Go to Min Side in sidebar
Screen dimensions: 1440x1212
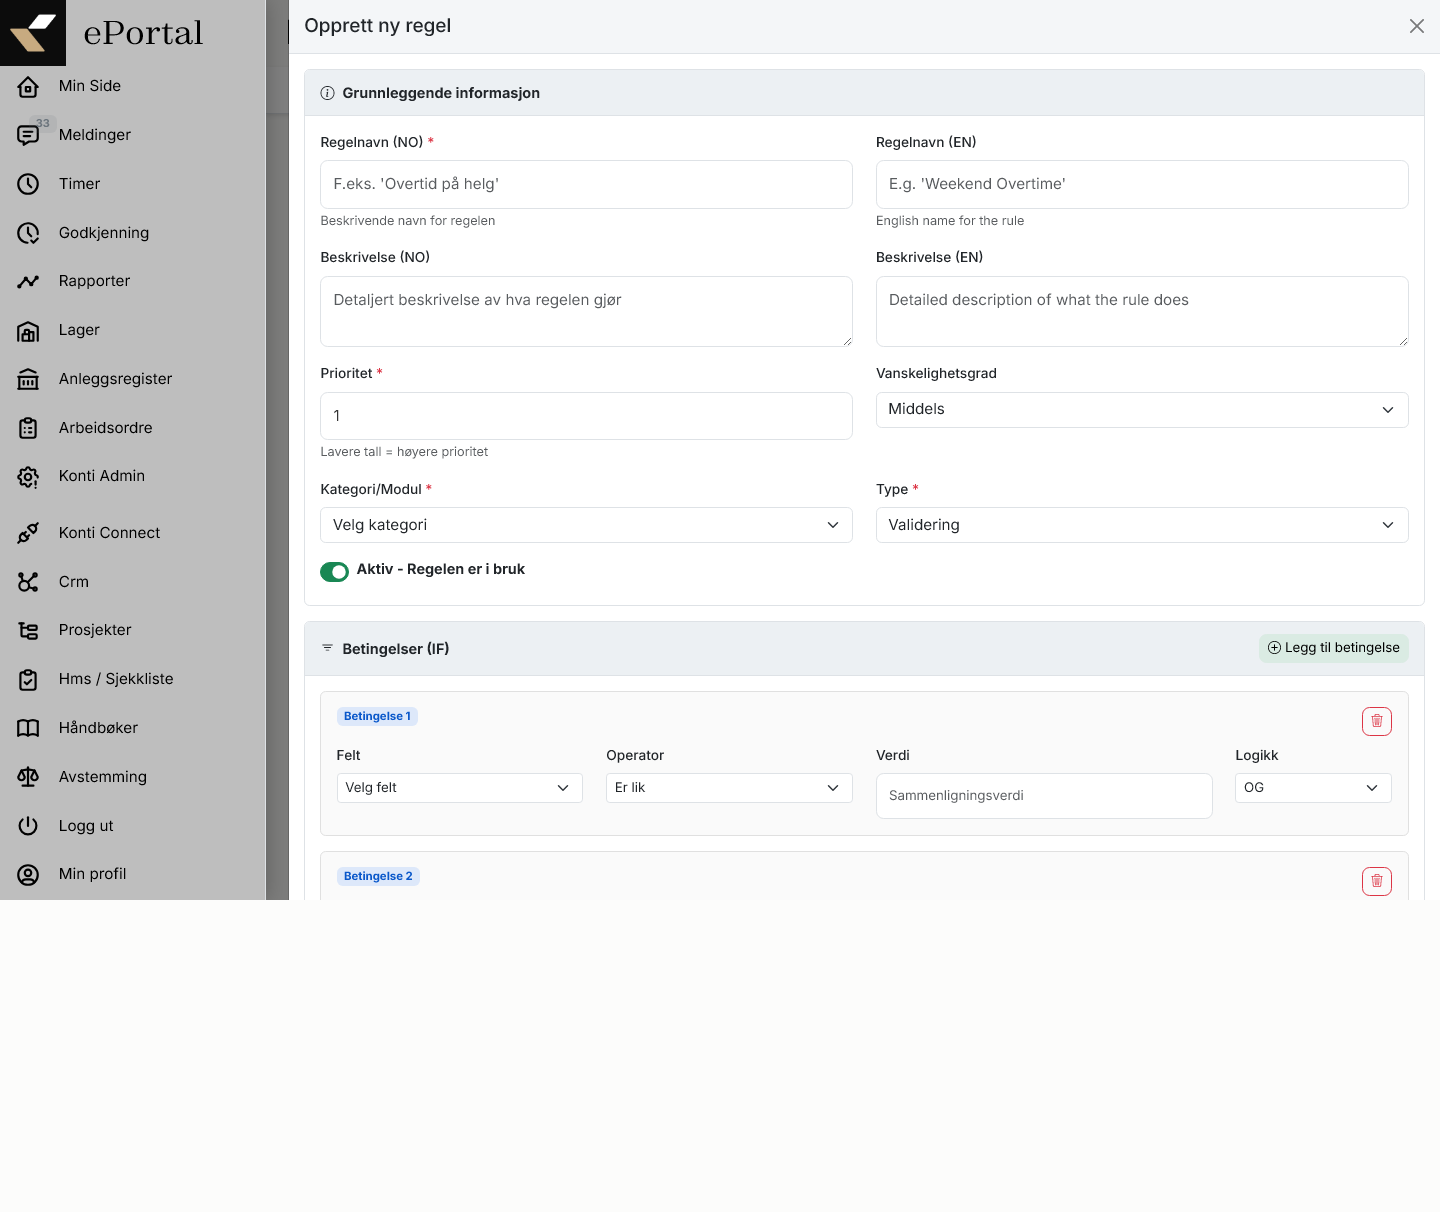click(90, 86)
